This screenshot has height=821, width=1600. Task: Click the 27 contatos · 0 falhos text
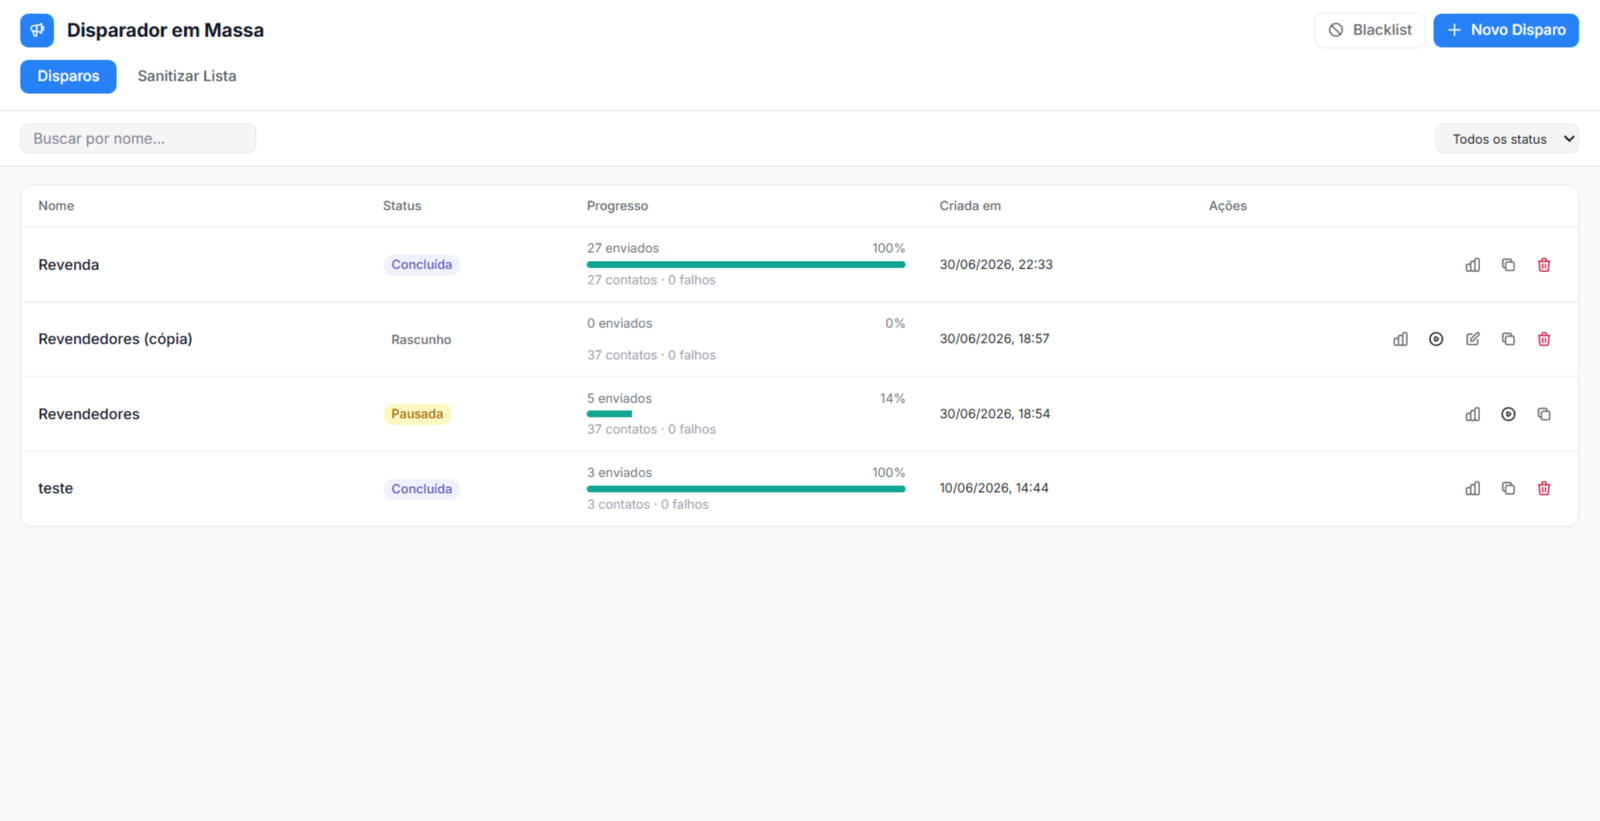pyautogui.click(x=651, y=280)
